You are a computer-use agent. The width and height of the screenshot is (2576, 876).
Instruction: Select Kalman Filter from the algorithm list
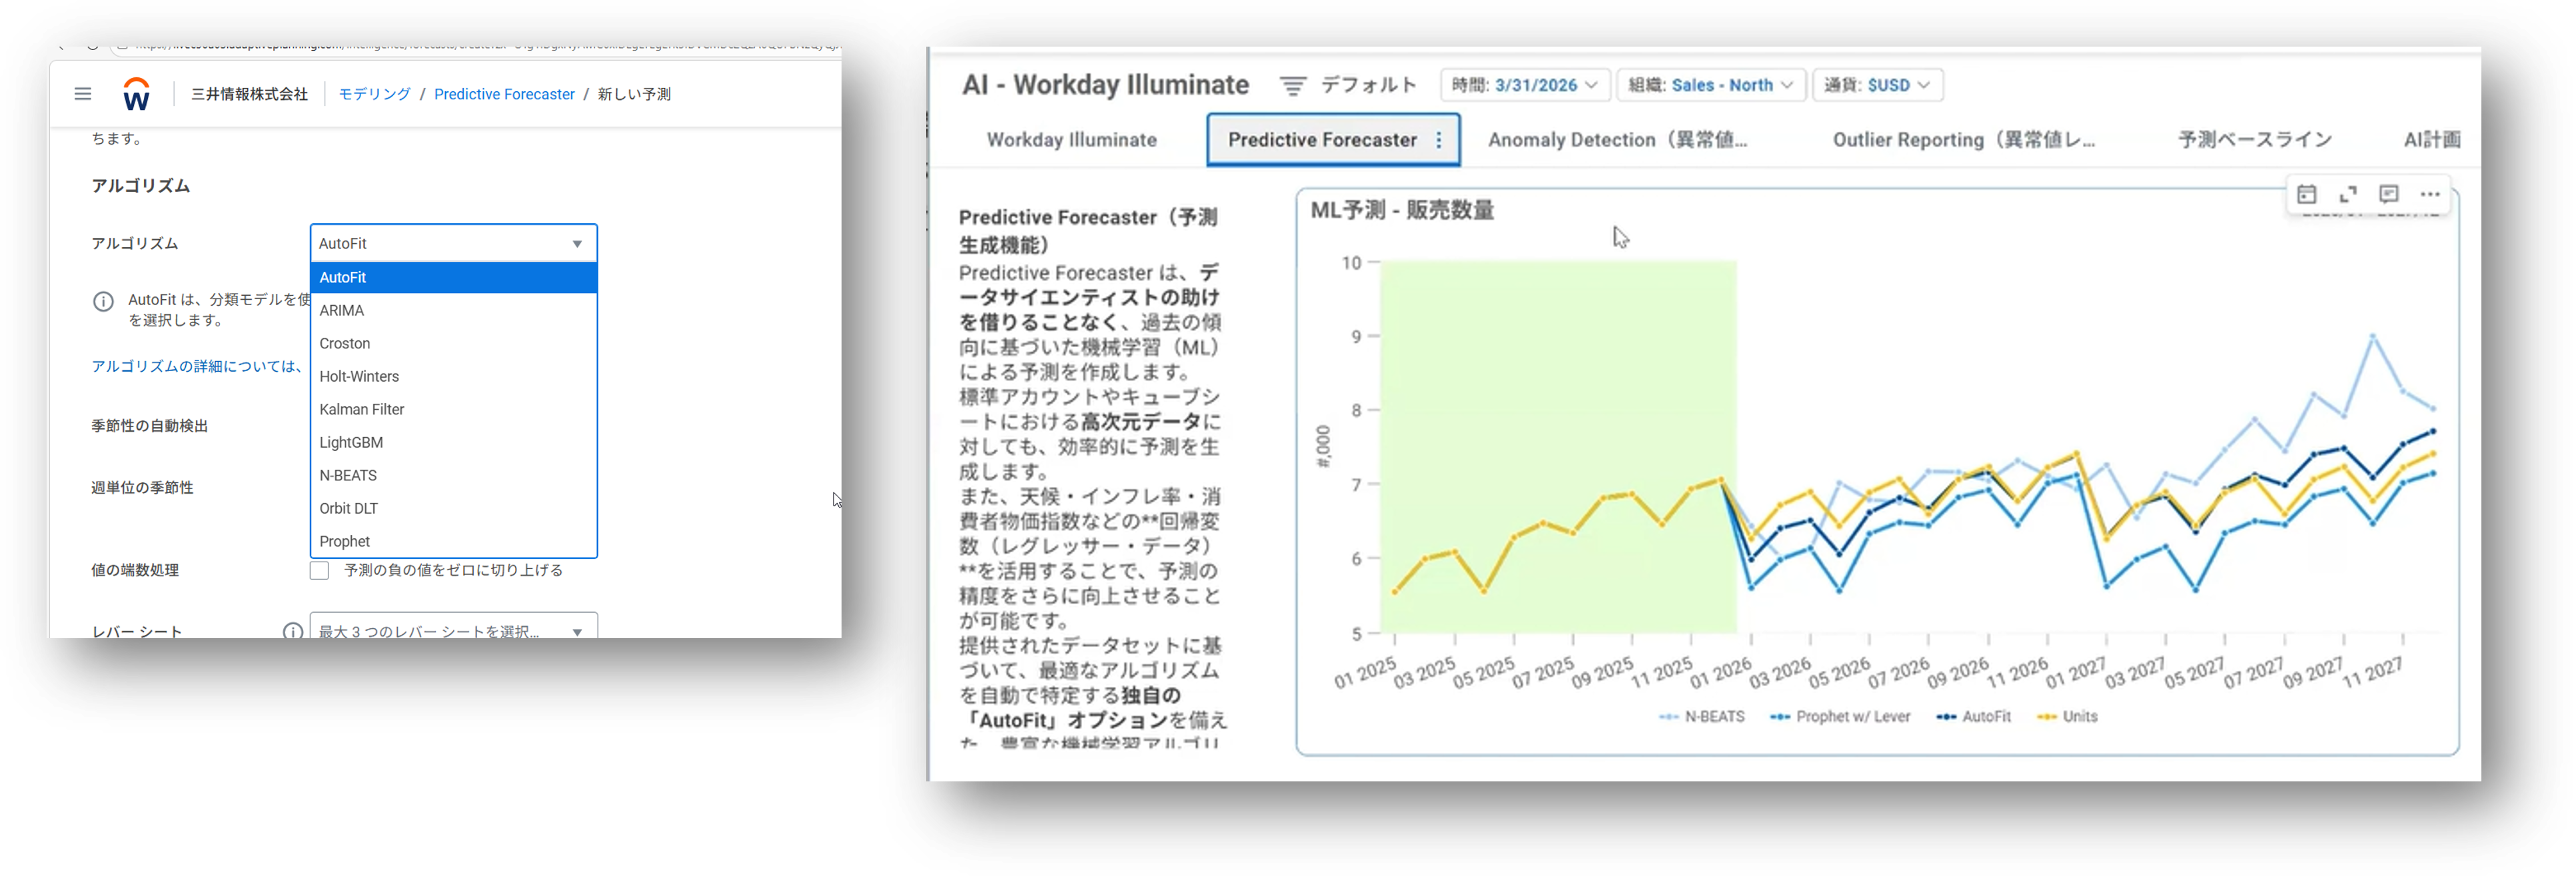[453, 410]
